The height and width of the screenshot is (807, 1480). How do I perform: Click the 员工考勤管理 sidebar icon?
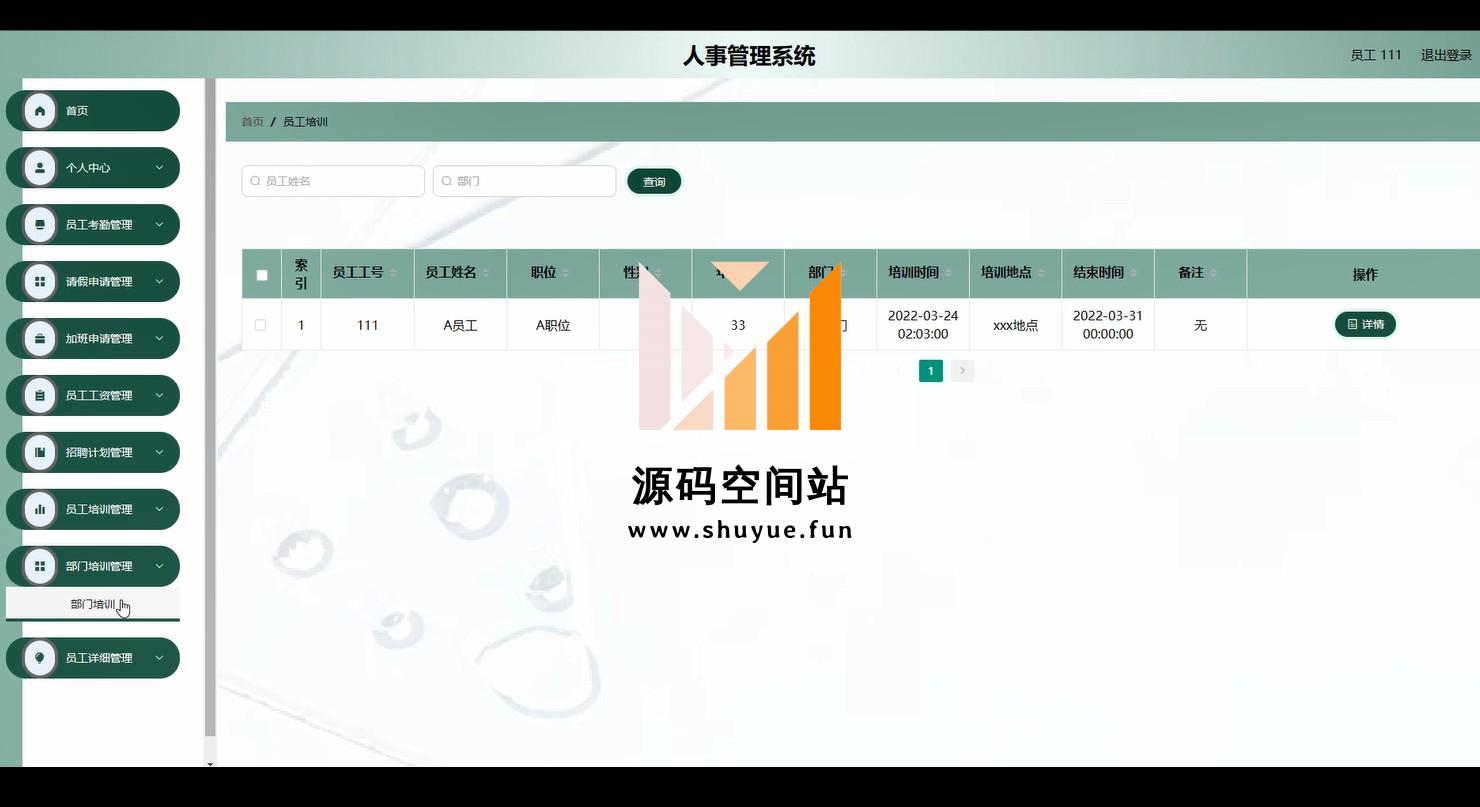click(40, 225)
